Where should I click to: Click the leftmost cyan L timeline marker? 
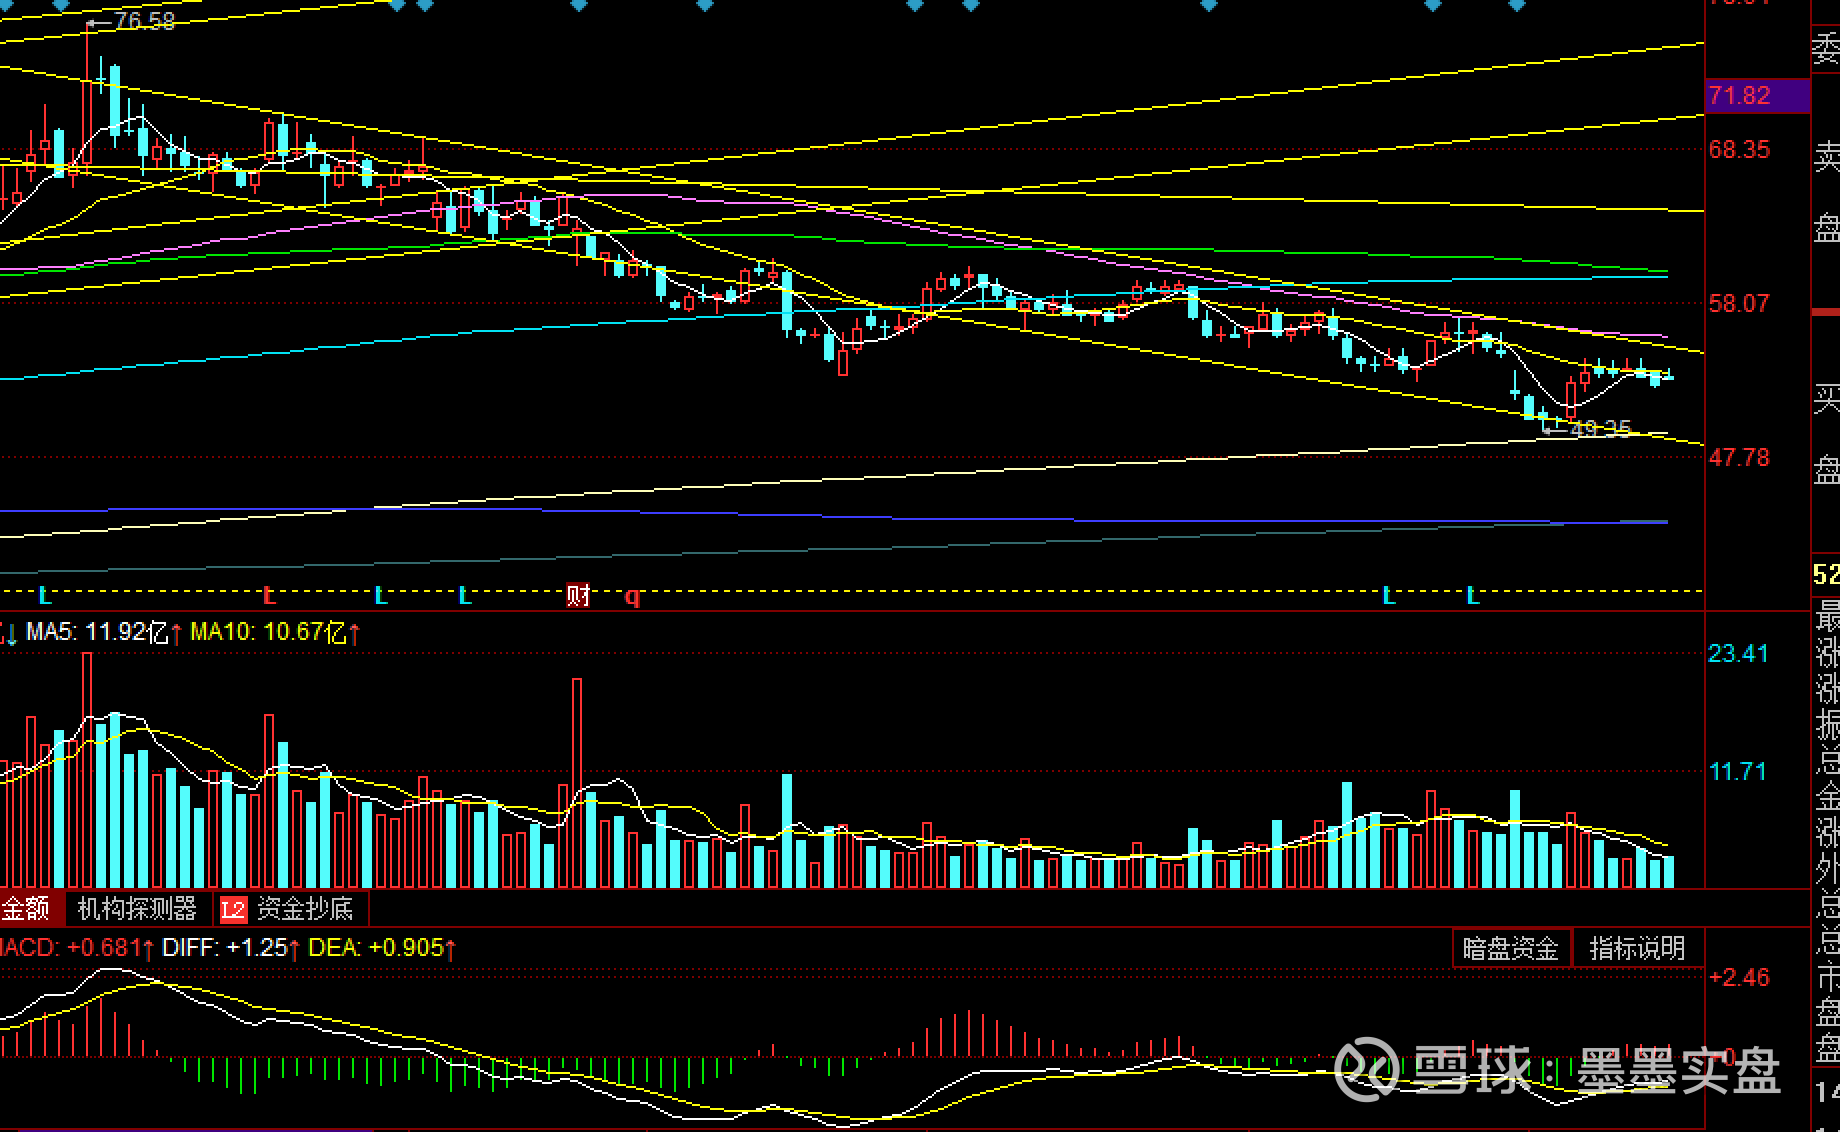click(x=44, y=596)
